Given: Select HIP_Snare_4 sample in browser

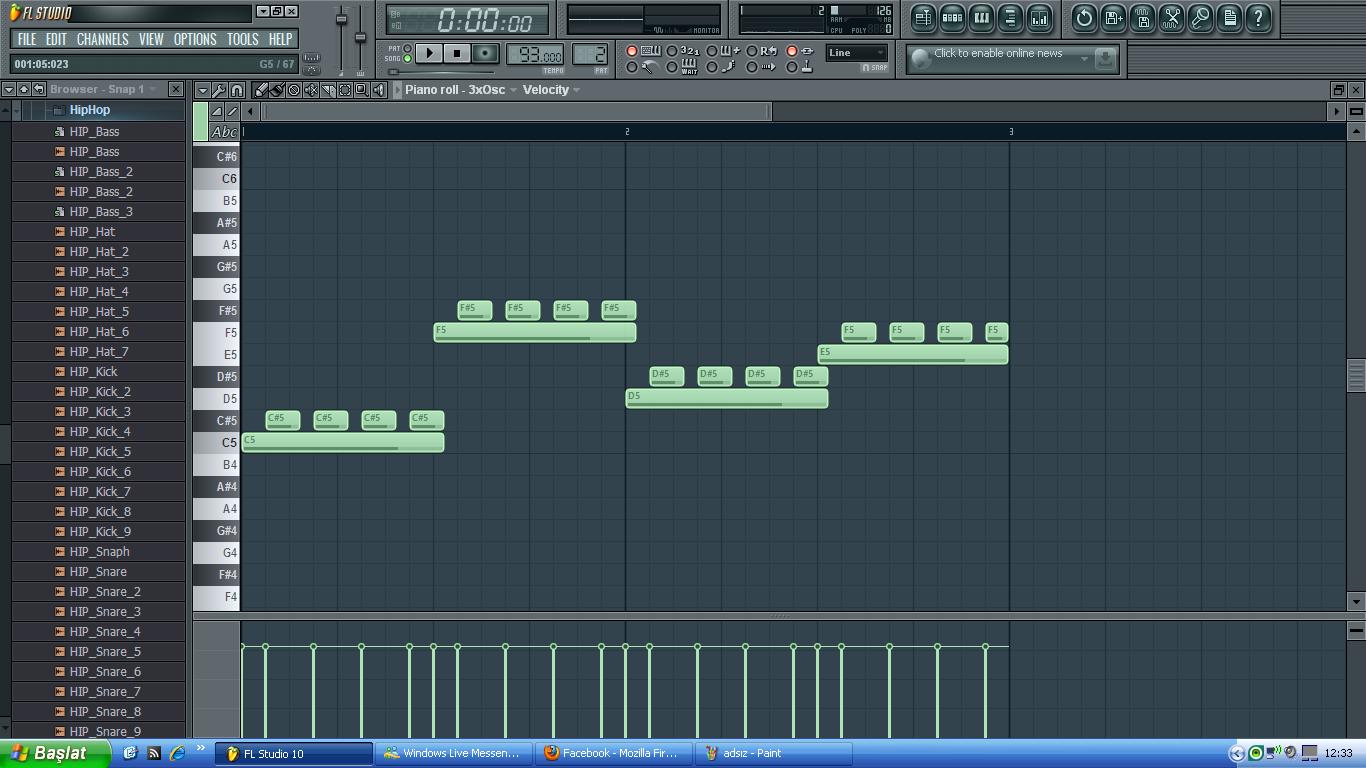Looking at the screenshot, I should click(x=105, y=631).
